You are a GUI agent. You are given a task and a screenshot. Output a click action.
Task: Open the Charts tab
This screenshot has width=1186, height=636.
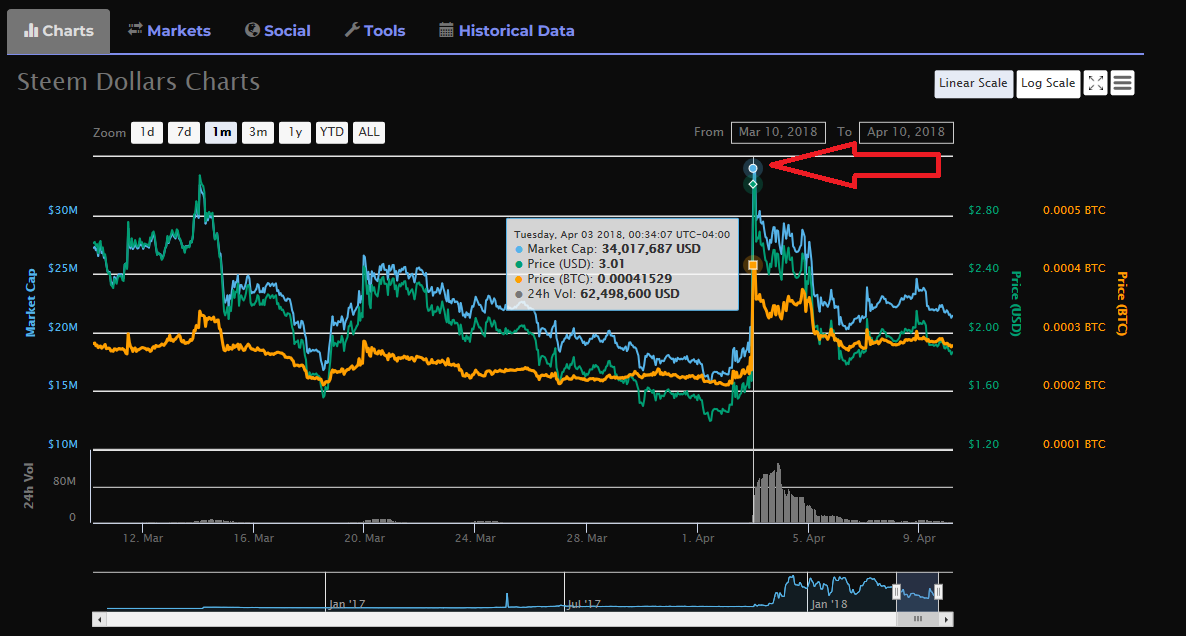pyautogui.click(x=58, y=31)
